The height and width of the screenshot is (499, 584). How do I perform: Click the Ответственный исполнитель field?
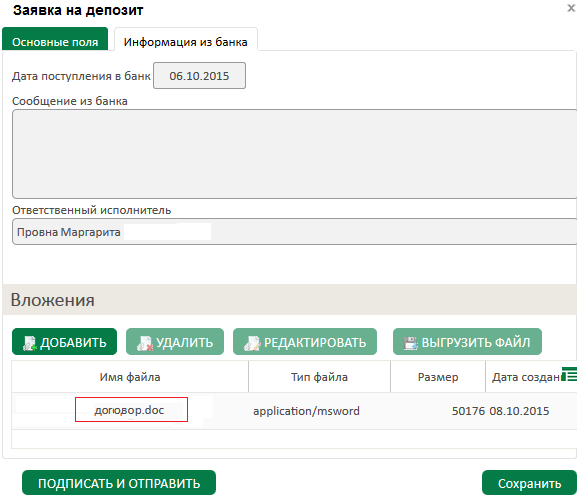(x=295, y=232)
